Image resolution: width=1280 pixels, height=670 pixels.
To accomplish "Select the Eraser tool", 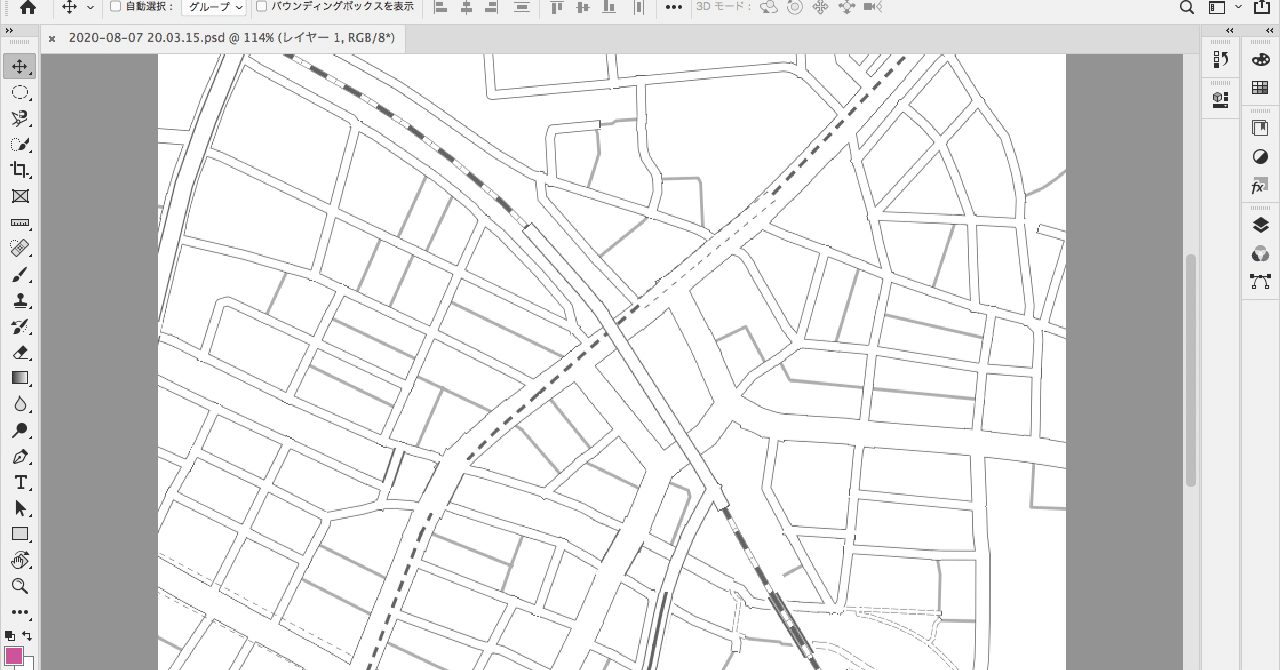I will [19, 352].
